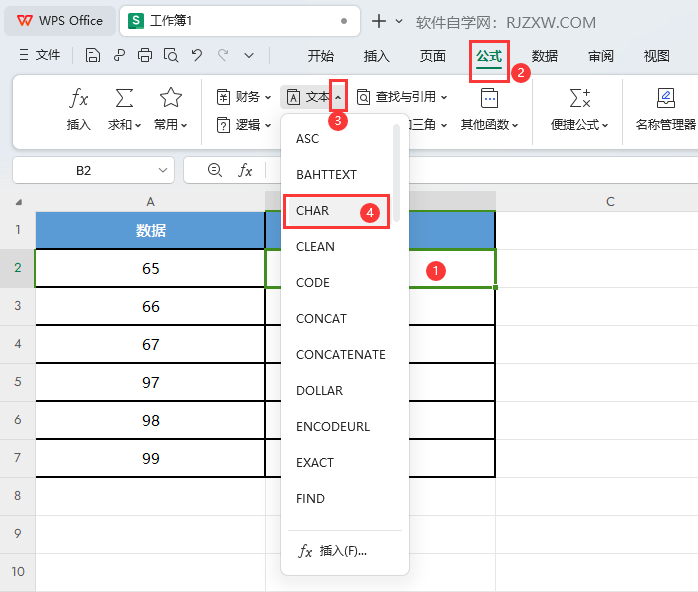The width and height of the screenshot is (698, 592).
Task: Select row 2 header
Action: [x=17, y=268]
